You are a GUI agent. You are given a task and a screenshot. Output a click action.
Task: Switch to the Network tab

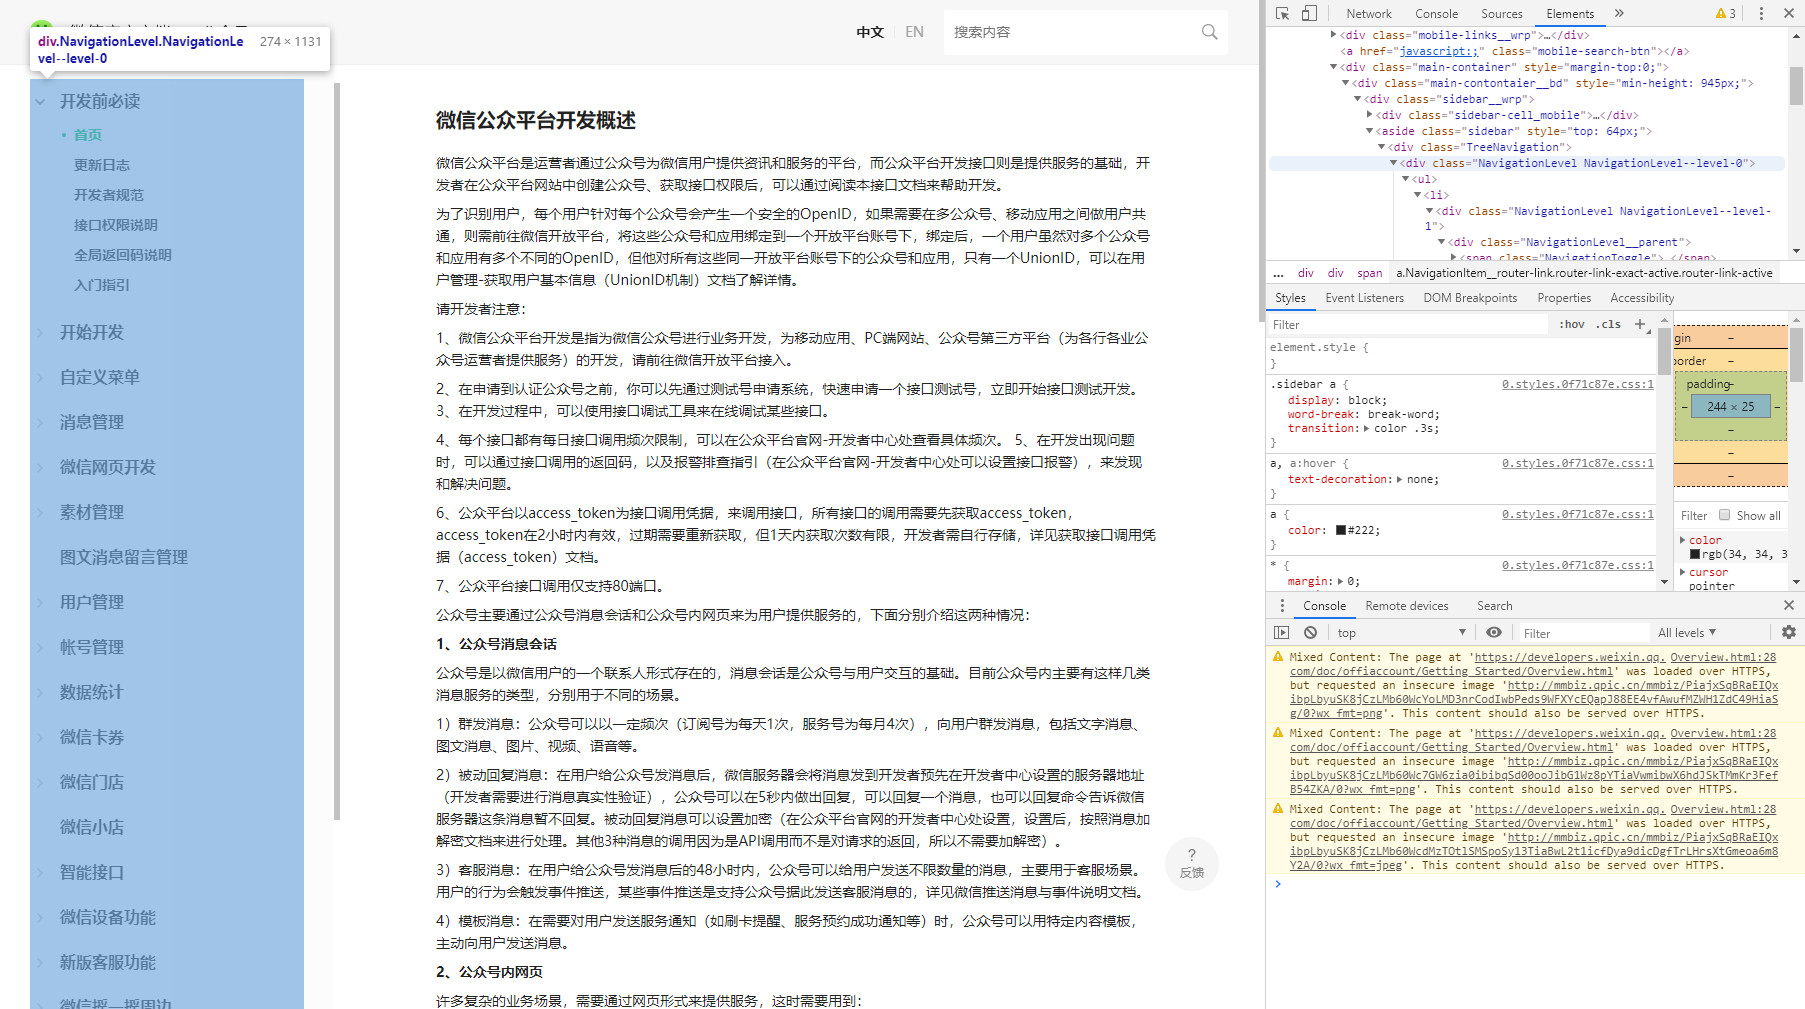click(1368, 13)
